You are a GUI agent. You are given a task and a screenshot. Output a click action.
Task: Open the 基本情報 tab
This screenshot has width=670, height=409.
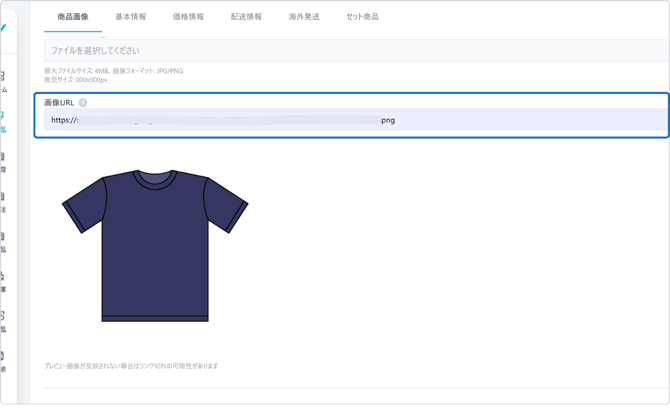(x=130, y=17)
